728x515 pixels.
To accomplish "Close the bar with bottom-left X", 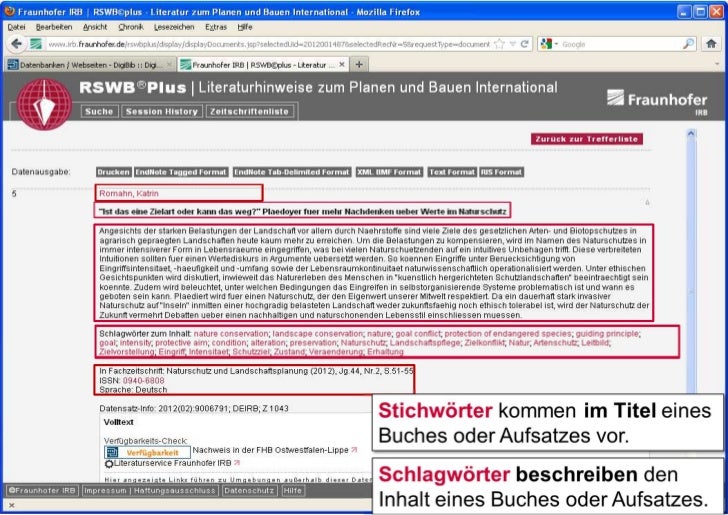I will pyautogui.click(x=12, y=505).
